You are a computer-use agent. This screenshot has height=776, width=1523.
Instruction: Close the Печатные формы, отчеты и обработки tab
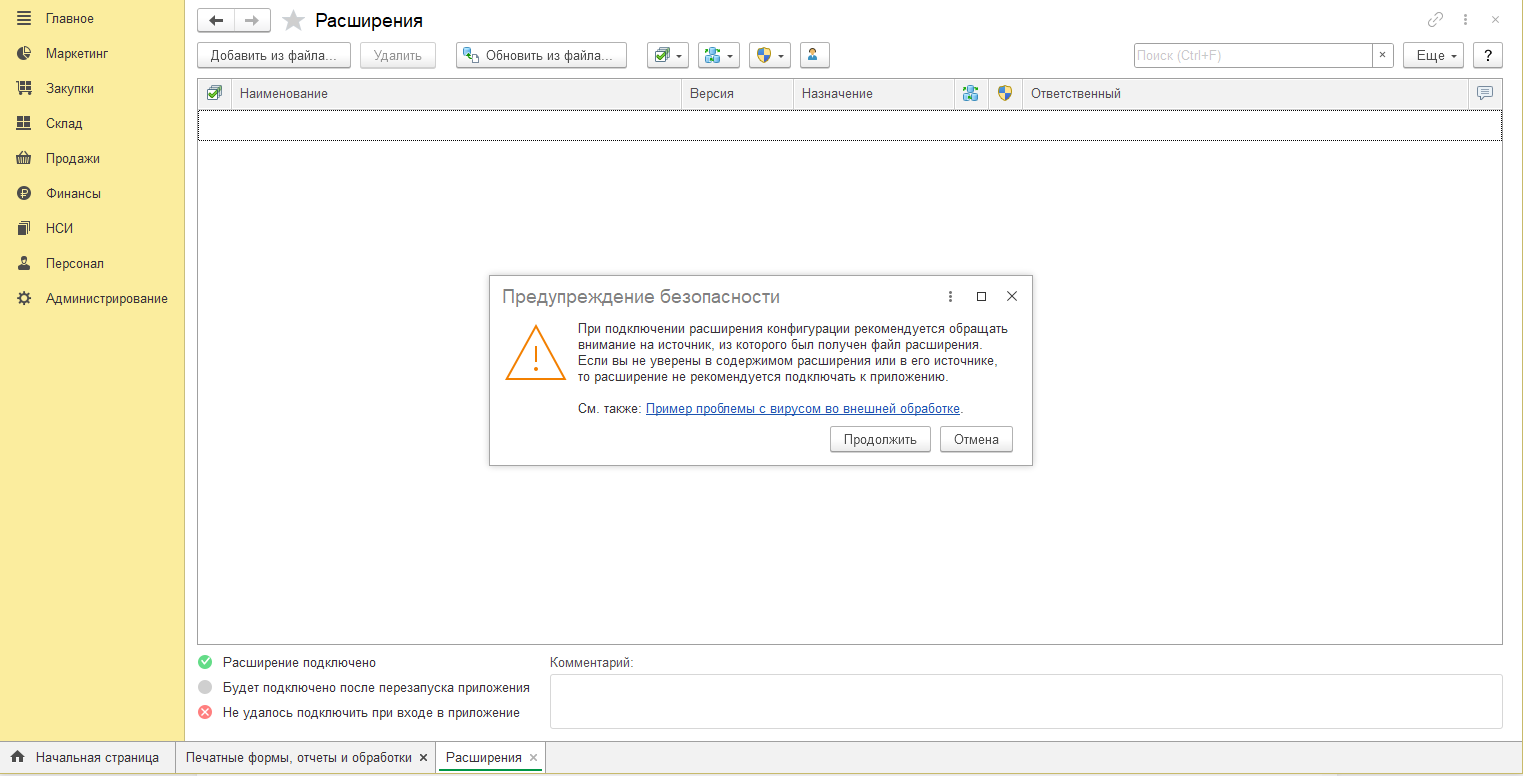423,758
